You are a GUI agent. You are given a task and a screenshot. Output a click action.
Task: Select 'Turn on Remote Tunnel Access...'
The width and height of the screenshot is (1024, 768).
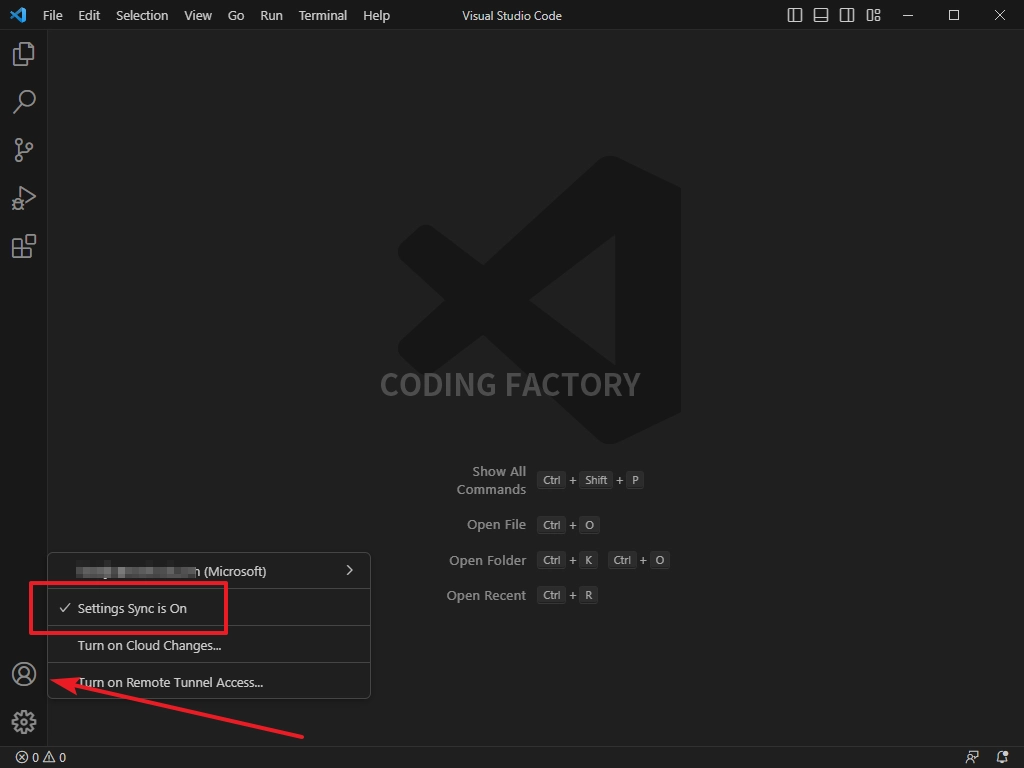point(209,682)
